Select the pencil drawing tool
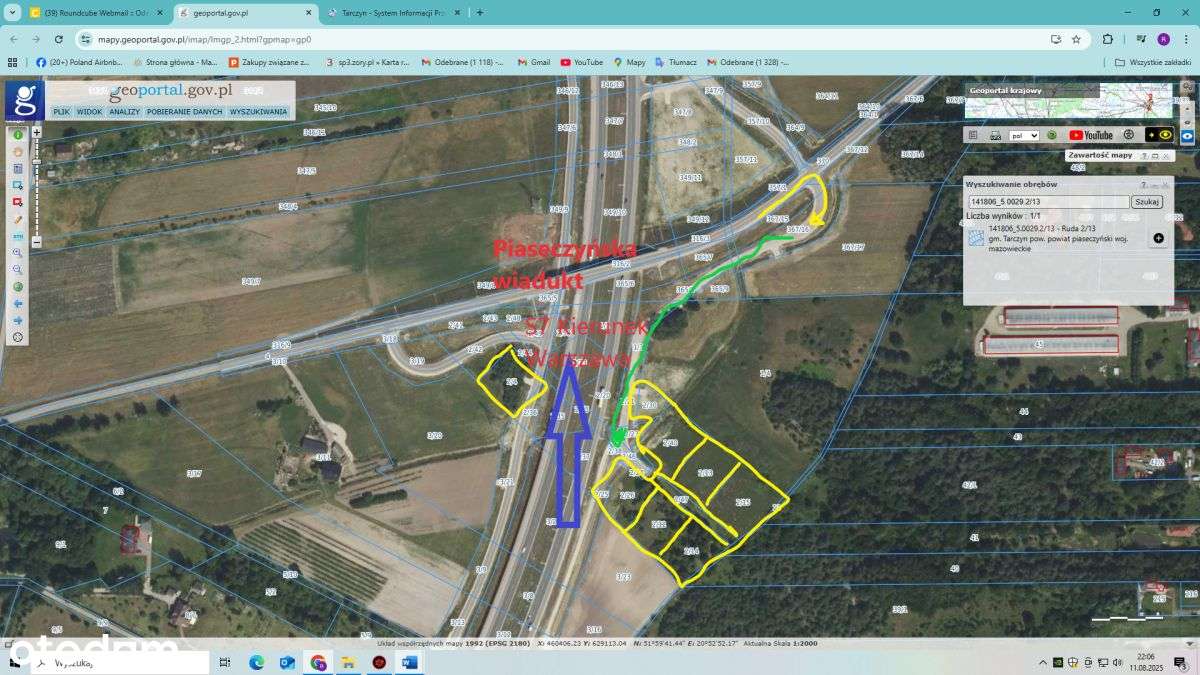The image size is (1200, 675). point(18,219)
